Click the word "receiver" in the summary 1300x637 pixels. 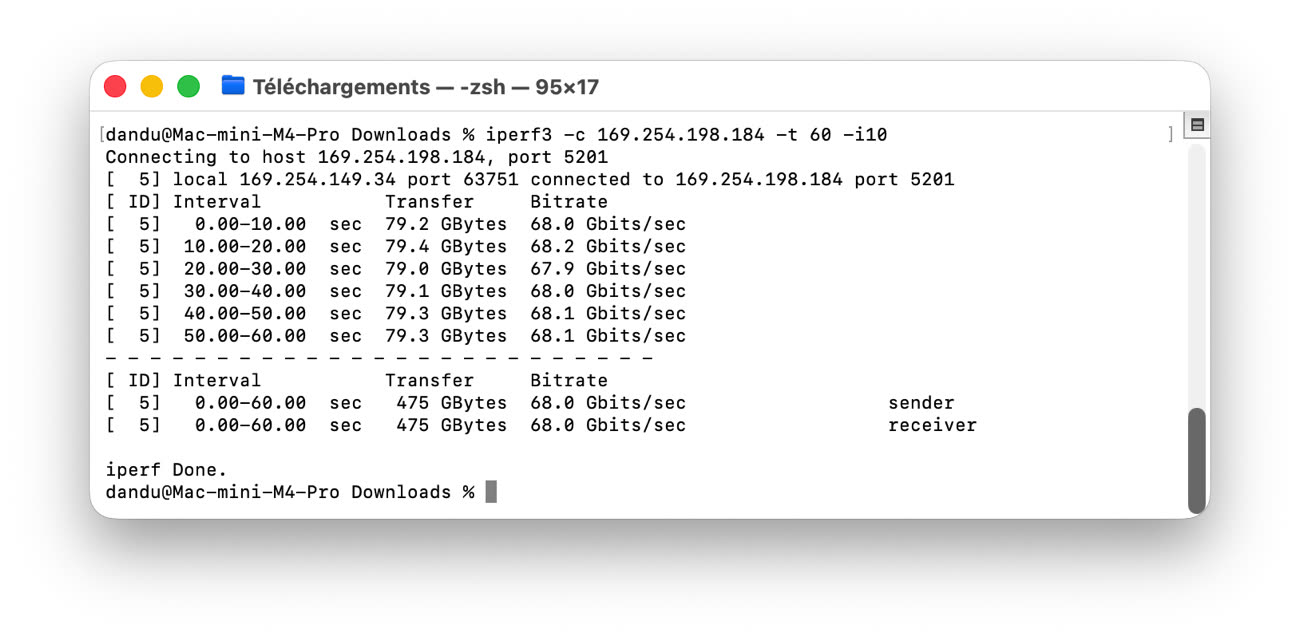coord(932,425)
